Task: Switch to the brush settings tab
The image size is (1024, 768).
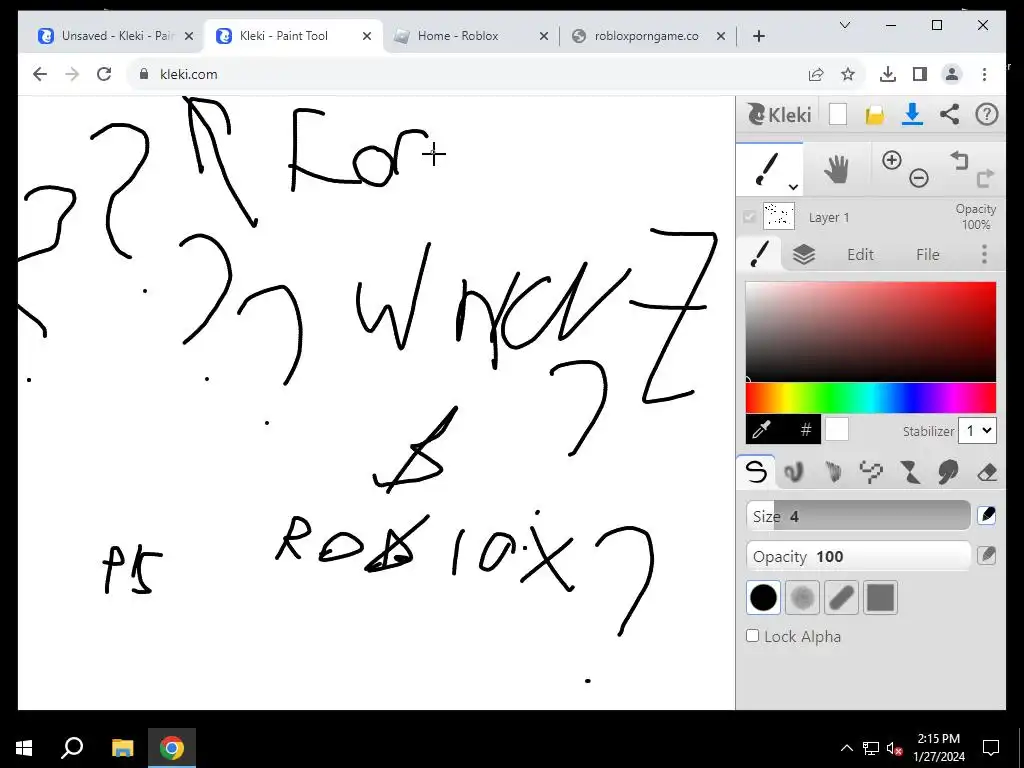Action: click(x=760, y=254)
